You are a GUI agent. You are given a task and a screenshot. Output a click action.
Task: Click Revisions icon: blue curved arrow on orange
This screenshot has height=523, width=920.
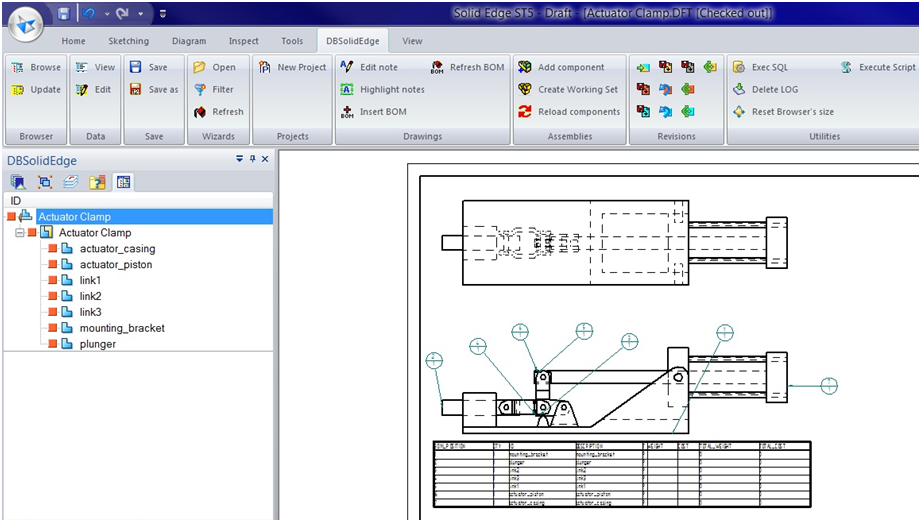pyautogui.click(x=665, y=90)
